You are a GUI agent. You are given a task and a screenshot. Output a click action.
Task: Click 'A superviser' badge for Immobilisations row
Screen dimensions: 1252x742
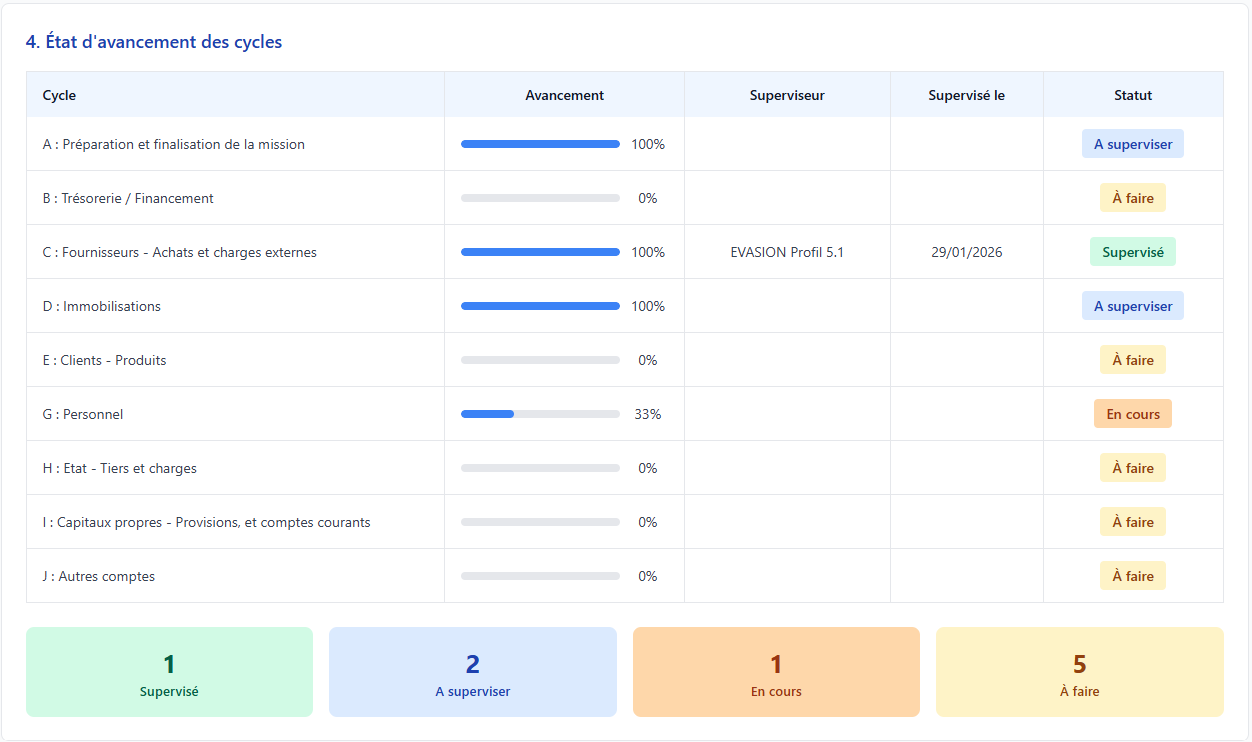[x=1133, y=306]
